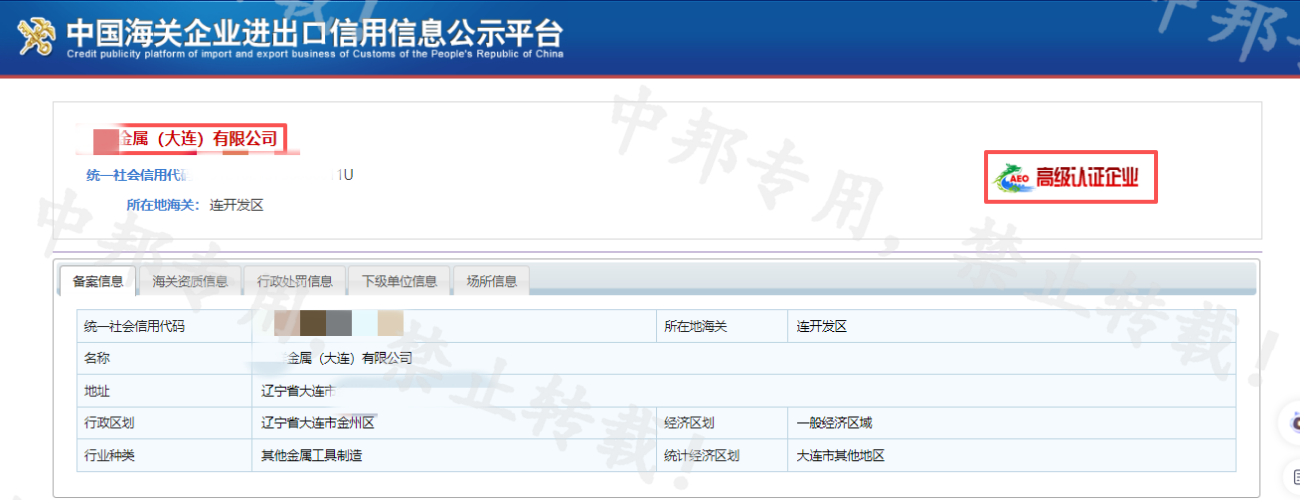Click the AEO 高级认证企业 certification badge
The height and width of the screenshot is (500, 1300).
(1070, 178)
